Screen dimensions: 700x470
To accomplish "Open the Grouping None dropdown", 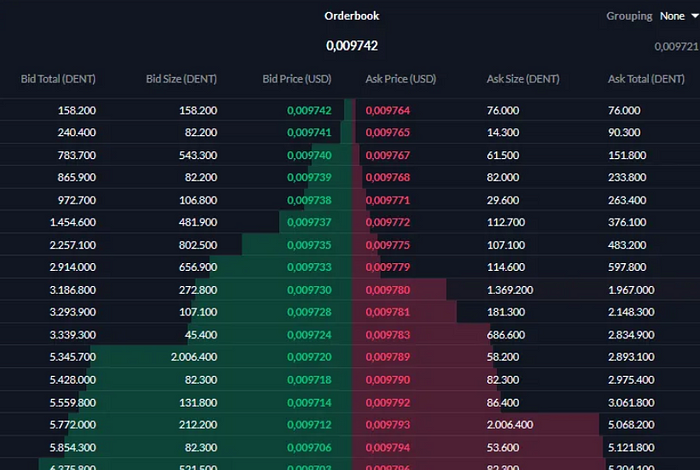I will pos(679,16).
